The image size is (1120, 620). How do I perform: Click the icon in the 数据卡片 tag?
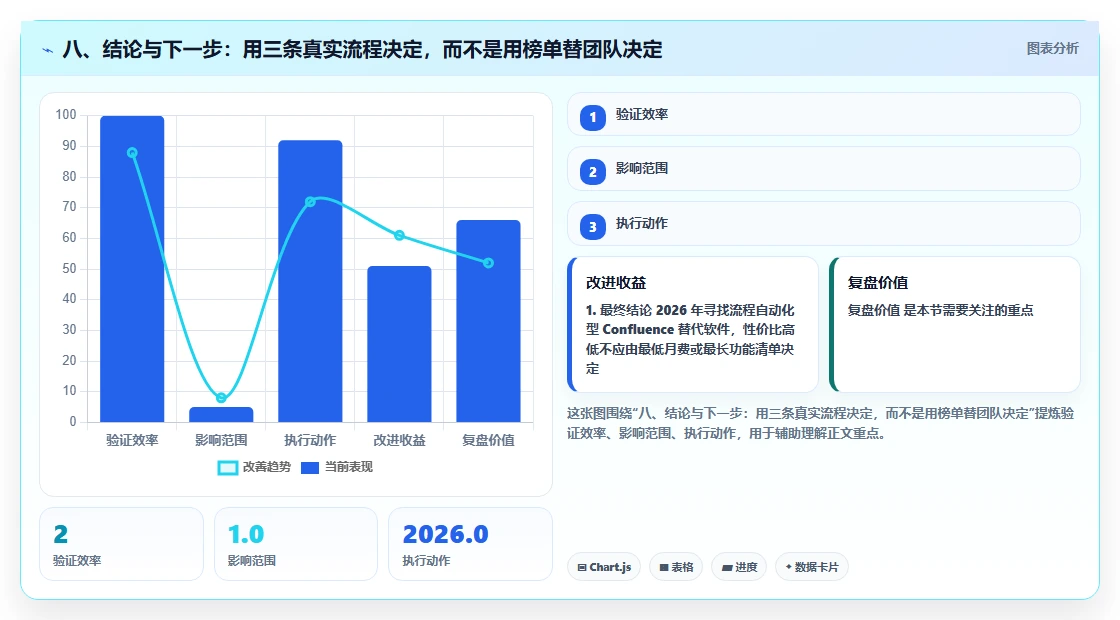789,566
